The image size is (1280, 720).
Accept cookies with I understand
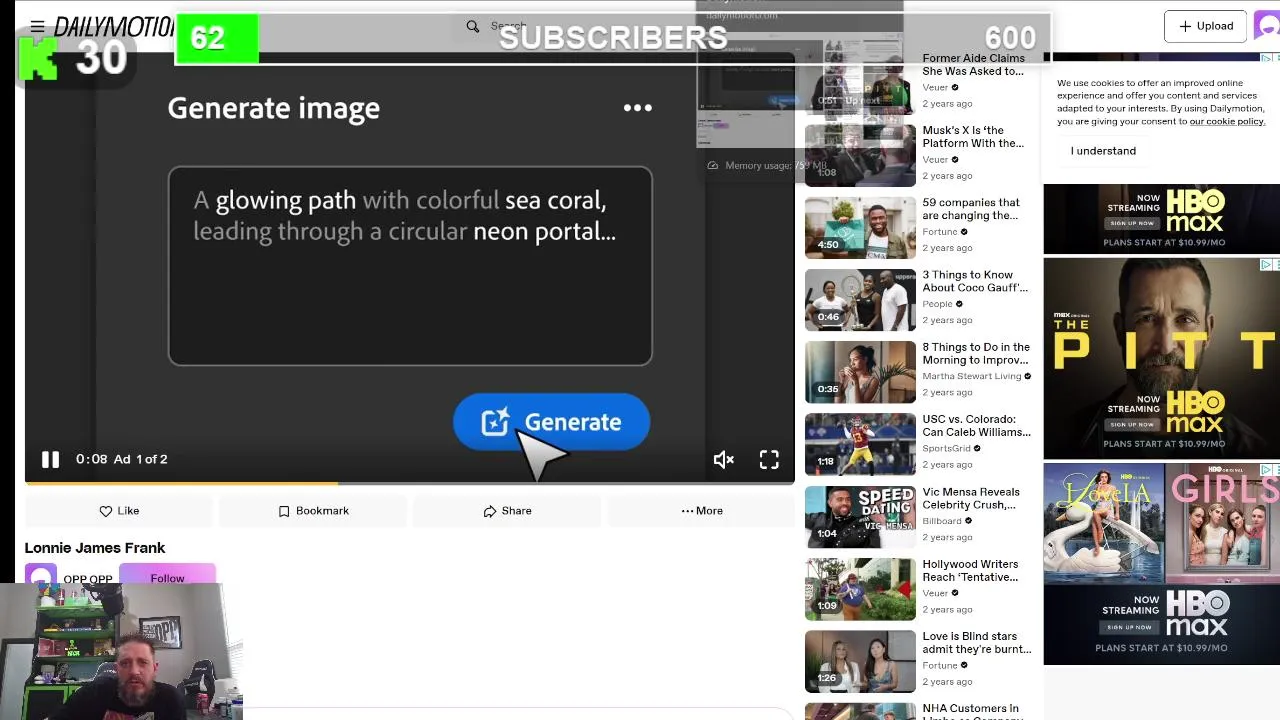tap(1103, 151)
